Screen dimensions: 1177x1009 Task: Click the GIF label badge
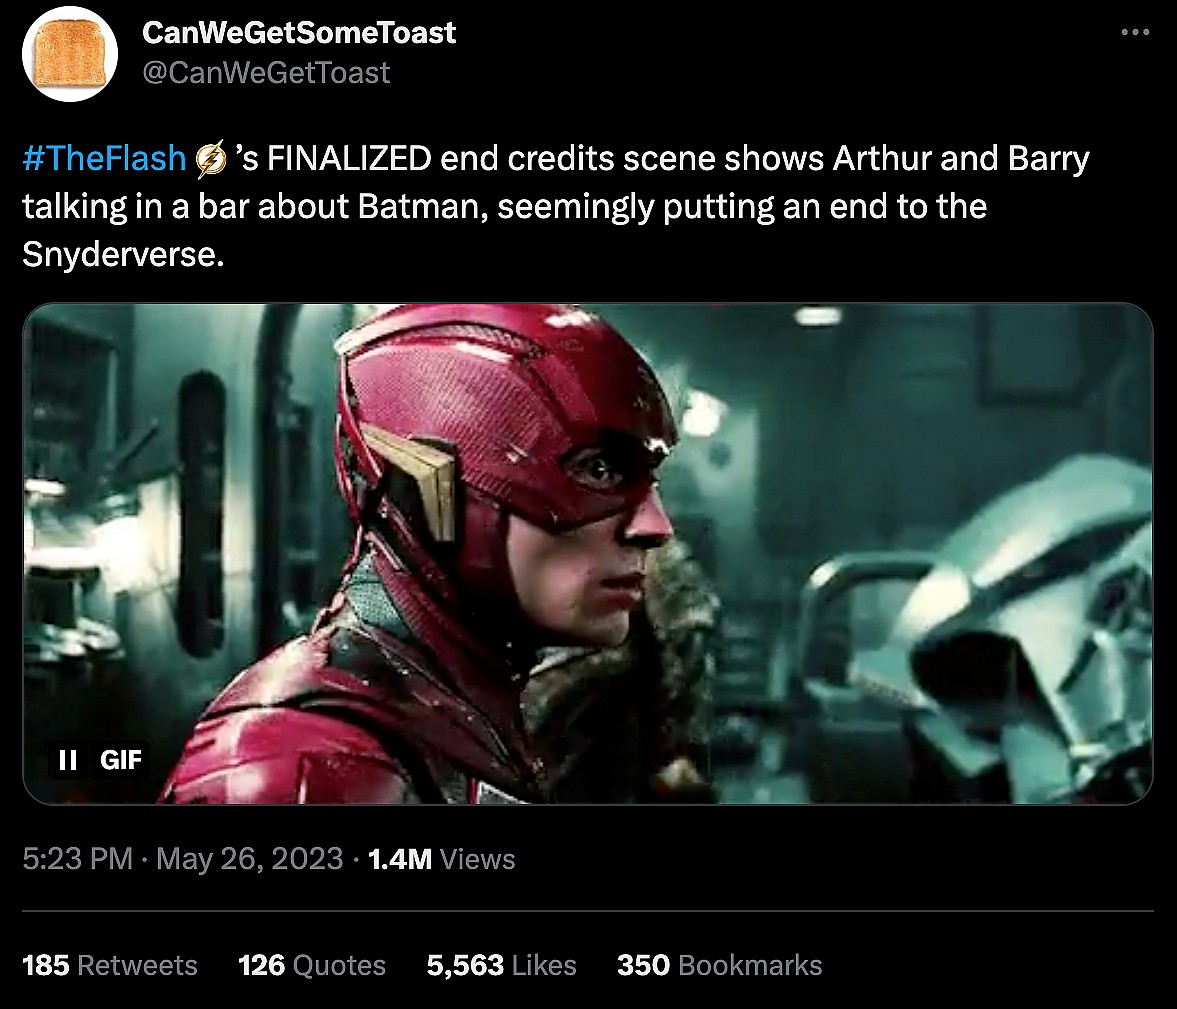121,760
